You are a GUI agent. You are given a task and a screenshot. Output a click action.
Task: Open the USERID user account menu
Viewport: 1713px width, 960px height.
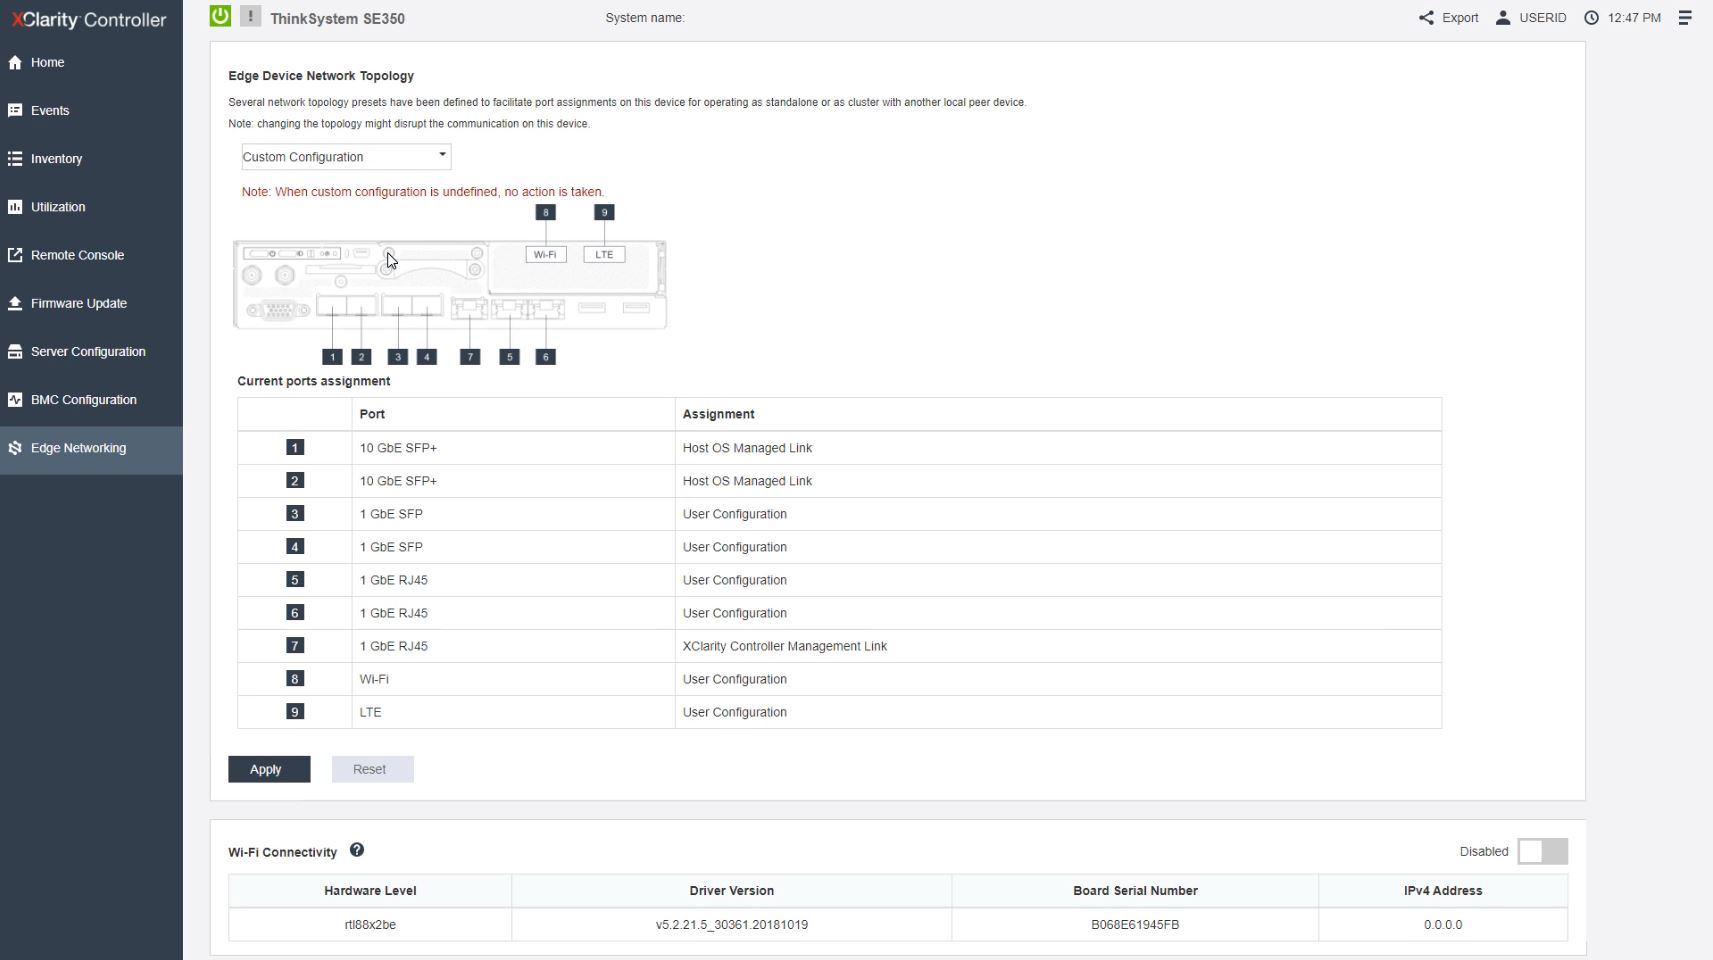point(1531,18)
